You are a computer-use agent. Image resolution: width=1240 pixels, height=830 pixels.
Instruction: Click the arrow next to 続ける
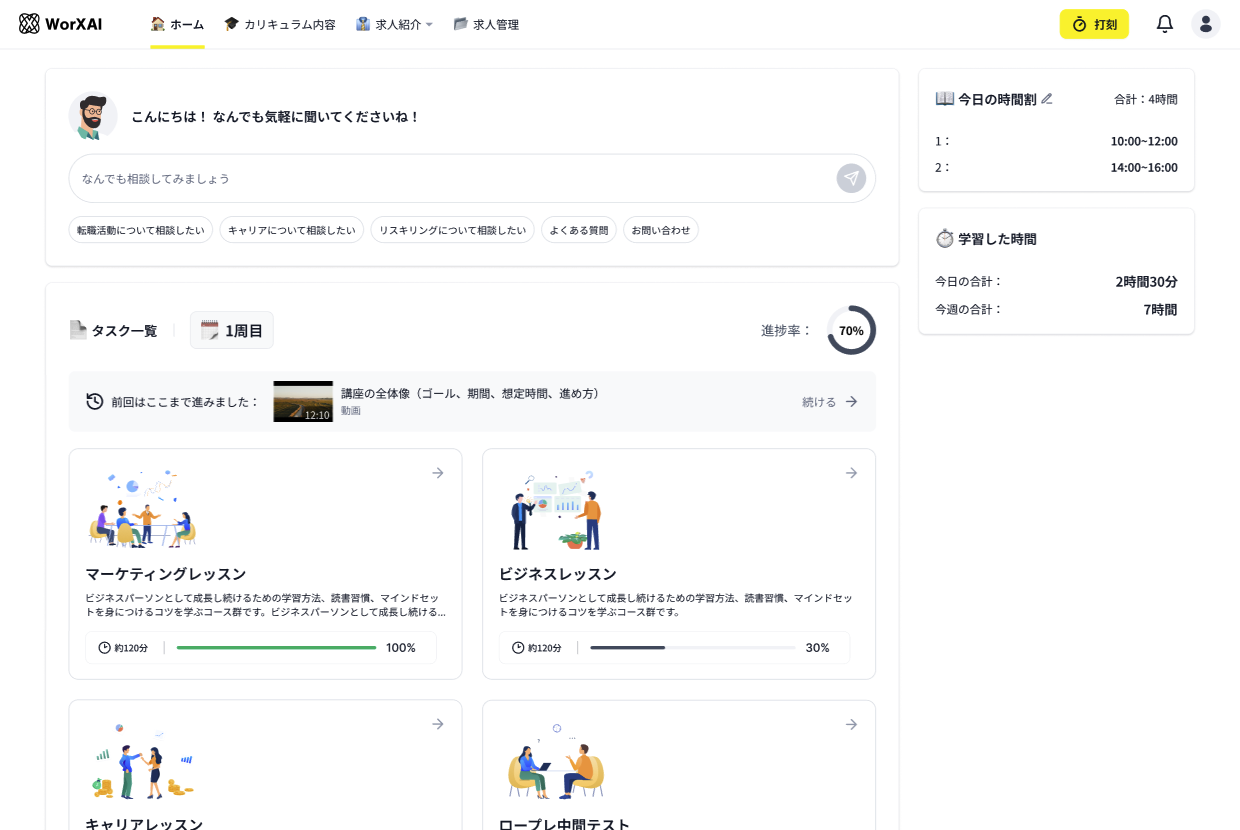click(851, 401)
